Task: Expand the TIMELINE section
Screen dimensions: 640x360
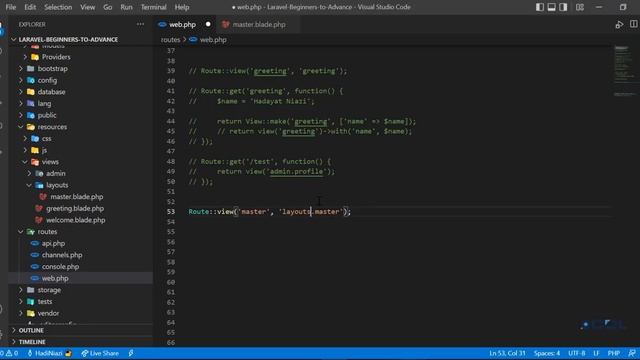Action: [32, 342]
